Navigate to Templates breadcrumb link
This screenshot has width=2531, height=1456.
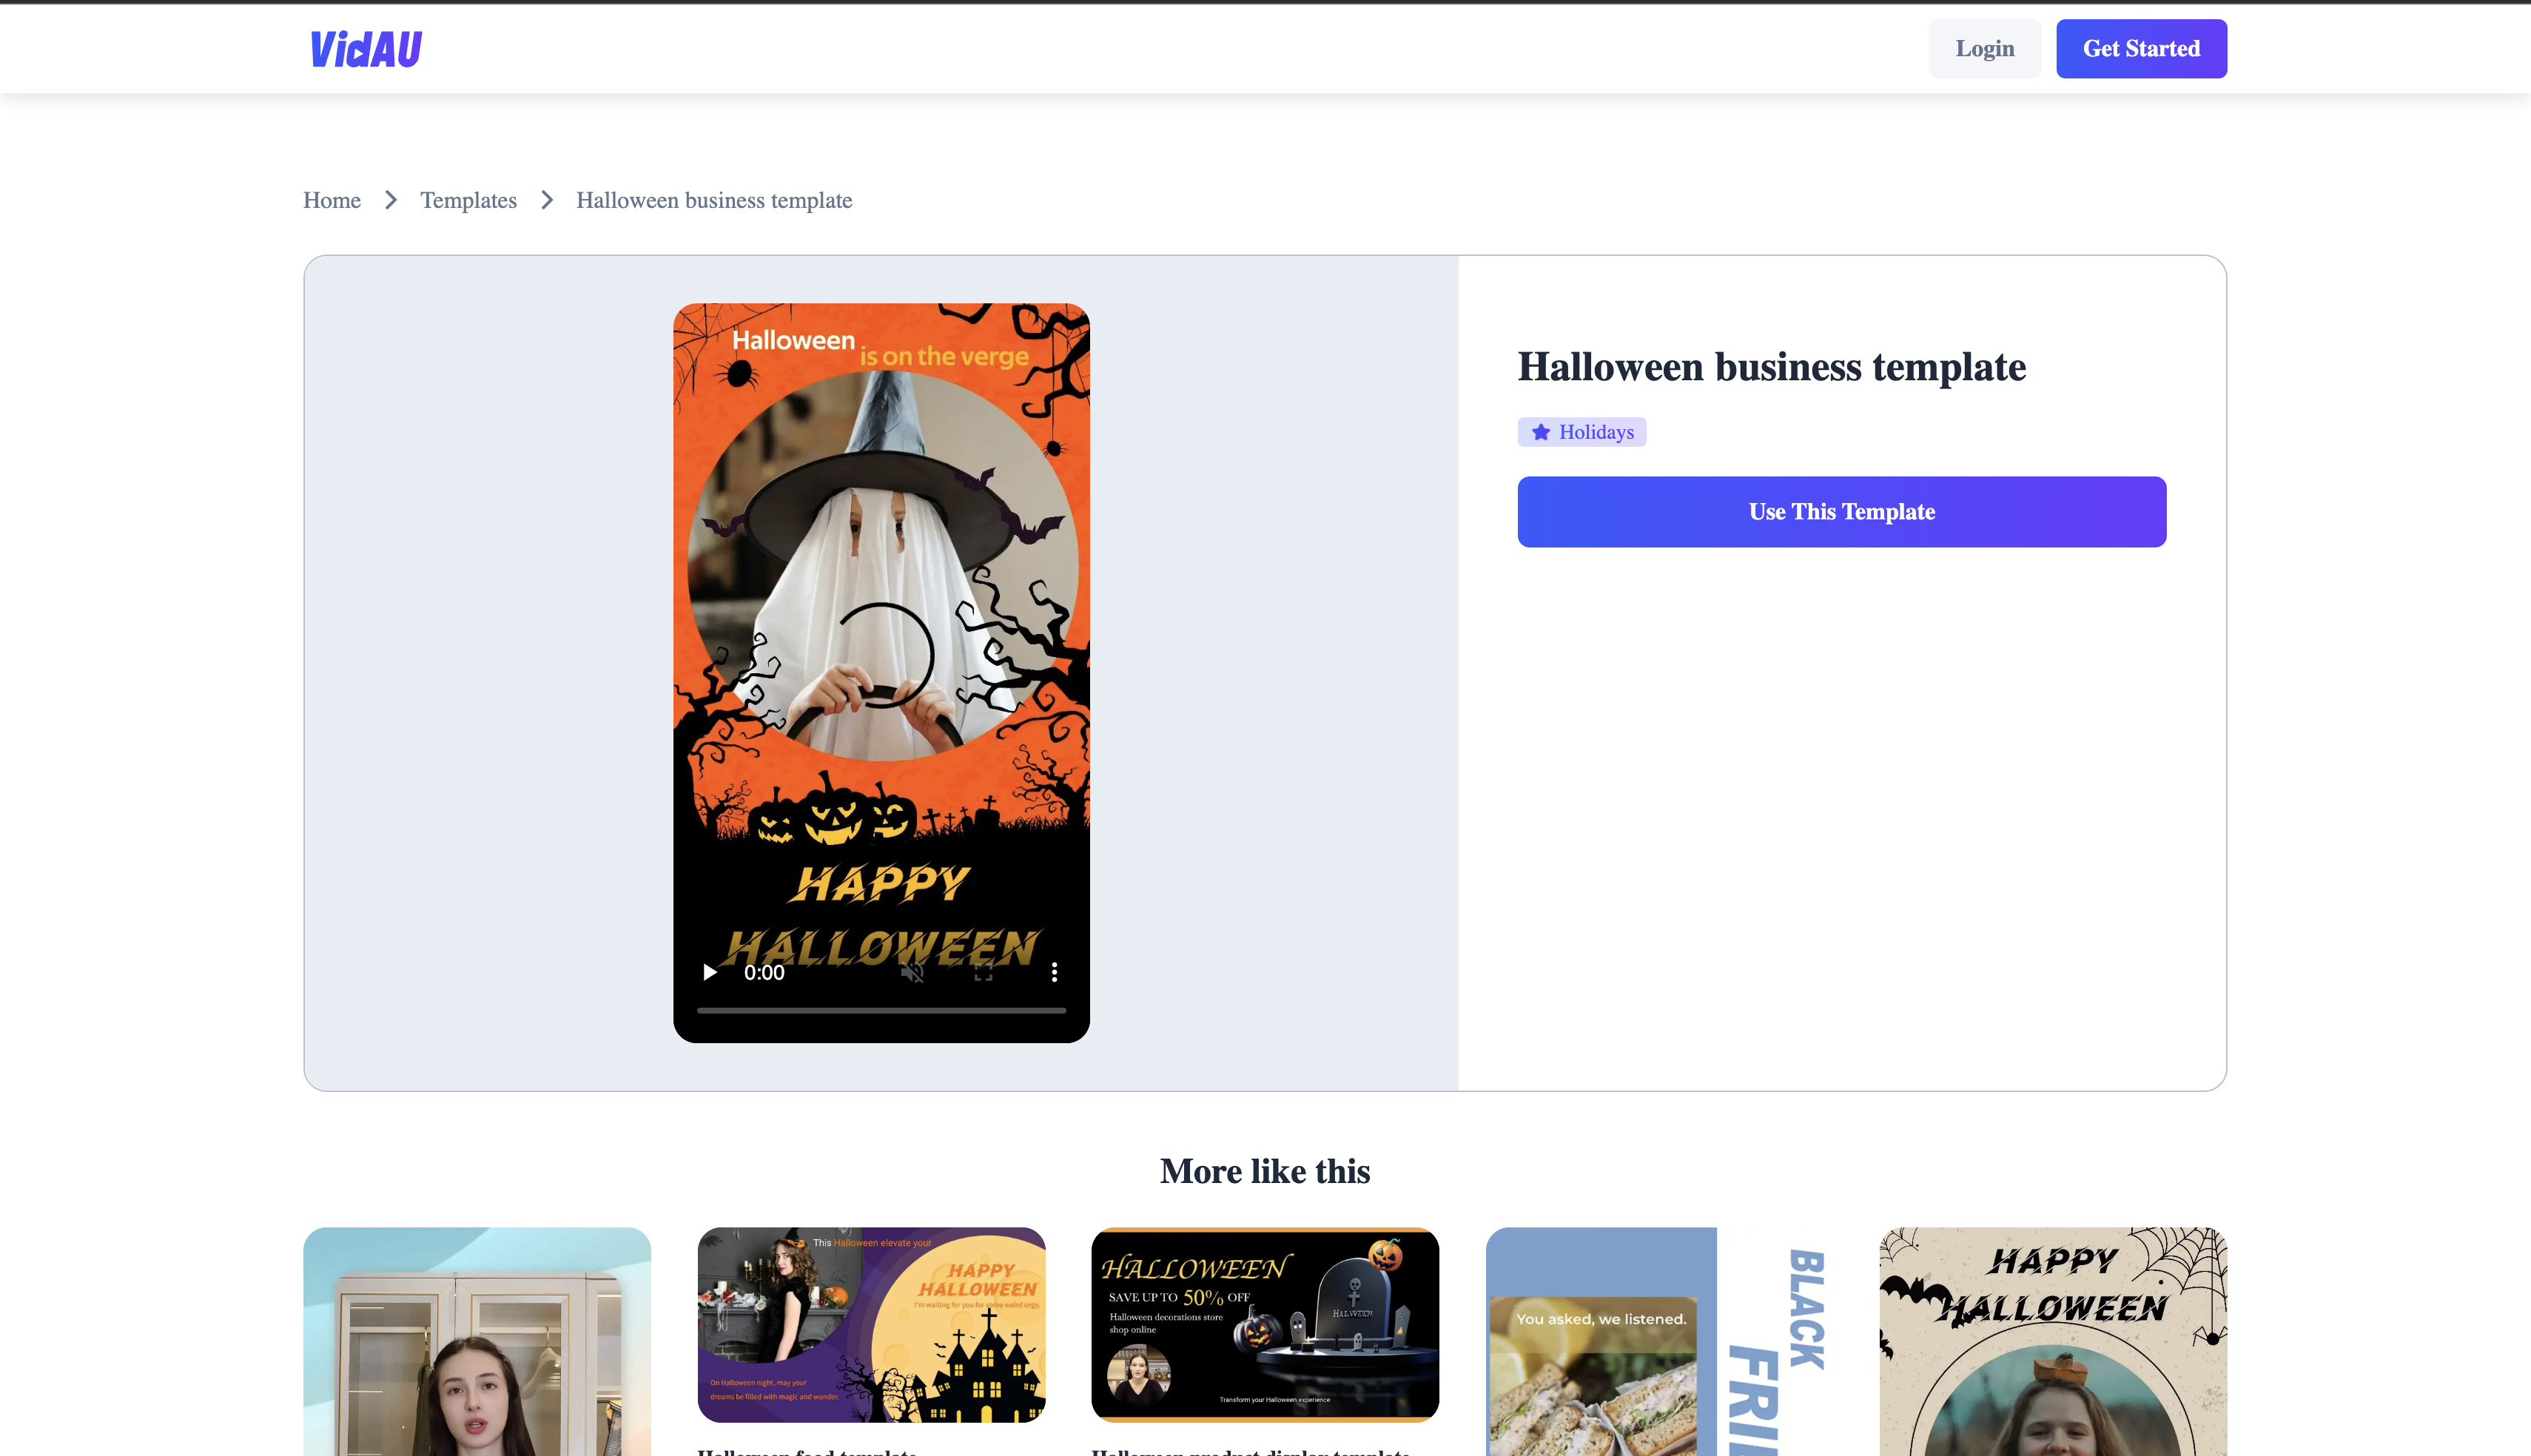tap(468, 200)
